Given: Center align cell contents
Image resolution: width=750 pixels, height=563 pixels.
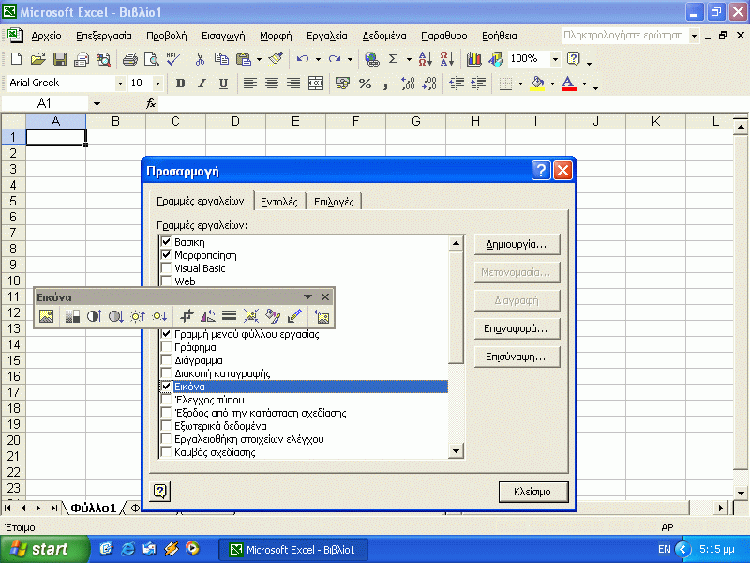Looking at the screenshot, I should tap(271, 84).
